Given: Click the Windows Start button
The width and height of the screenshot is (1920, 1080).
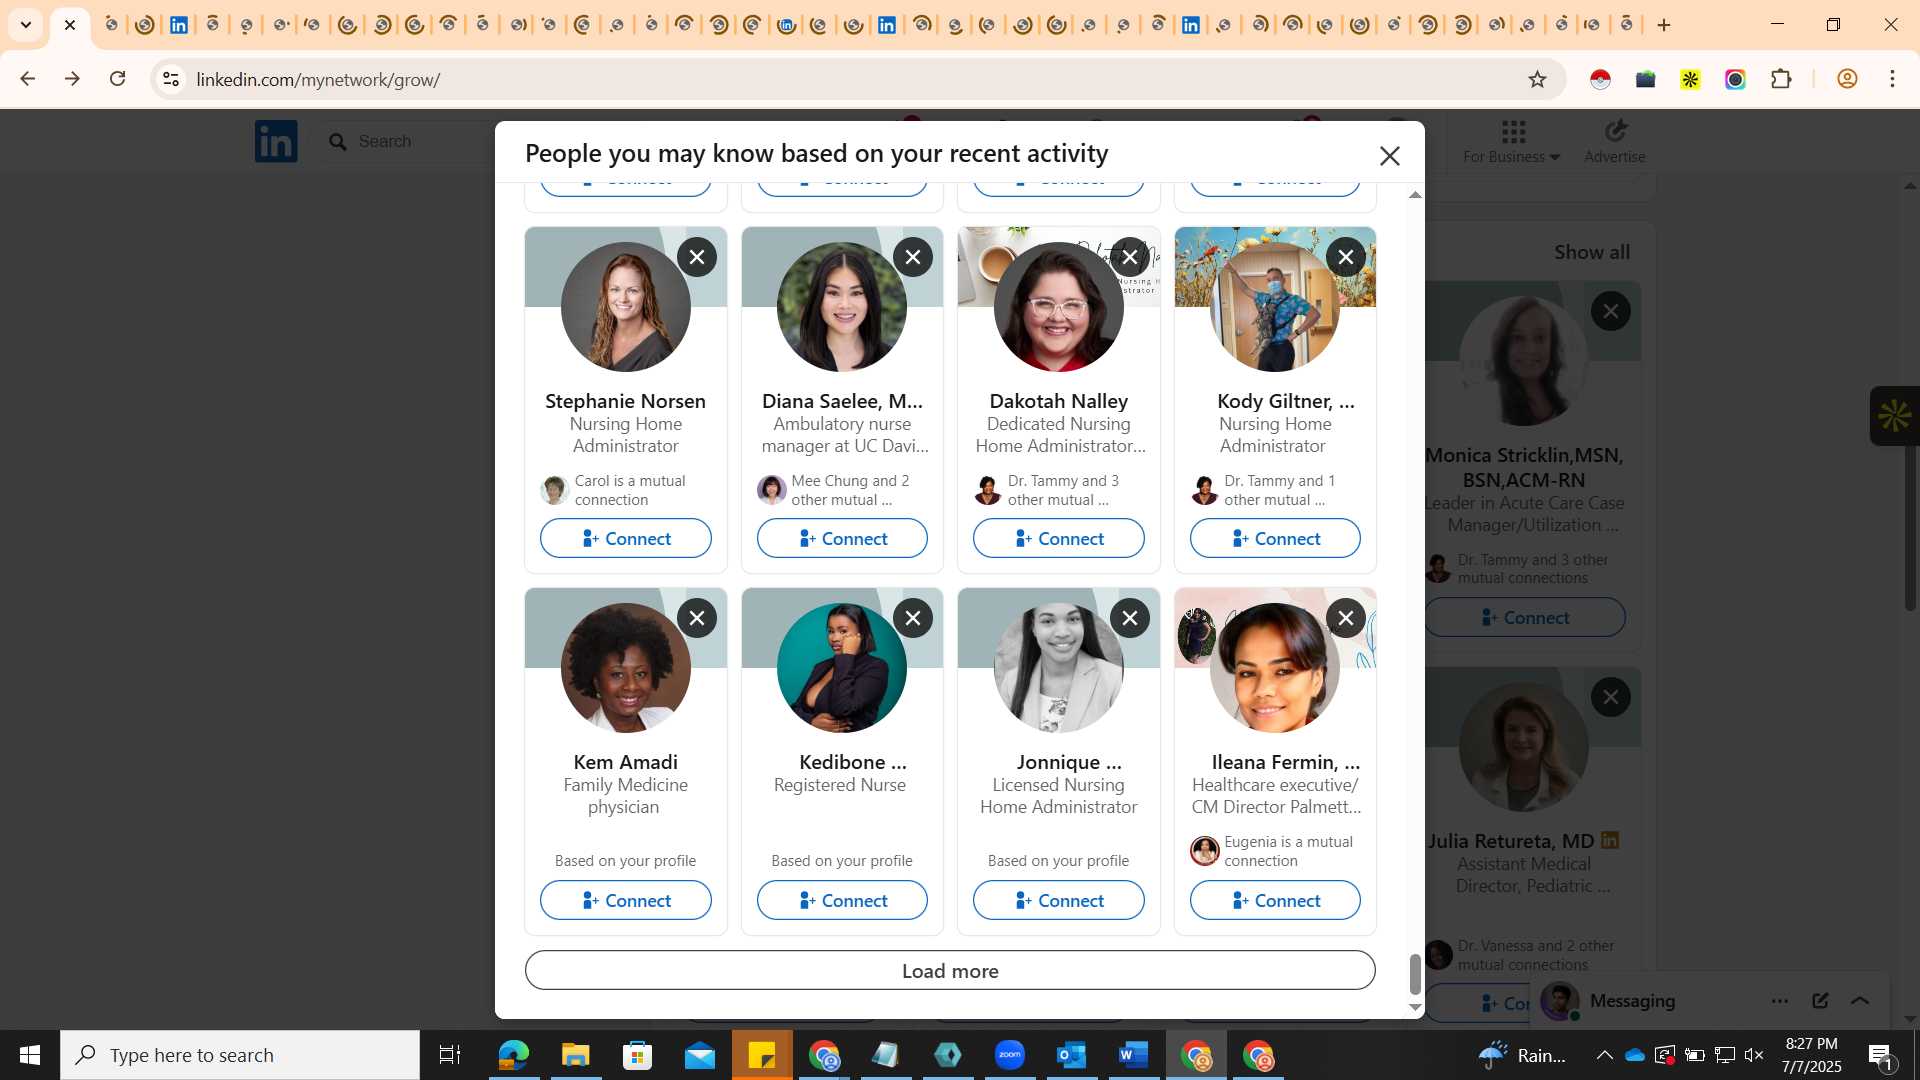Looking at the screenshot, I should coord(30,1055).
